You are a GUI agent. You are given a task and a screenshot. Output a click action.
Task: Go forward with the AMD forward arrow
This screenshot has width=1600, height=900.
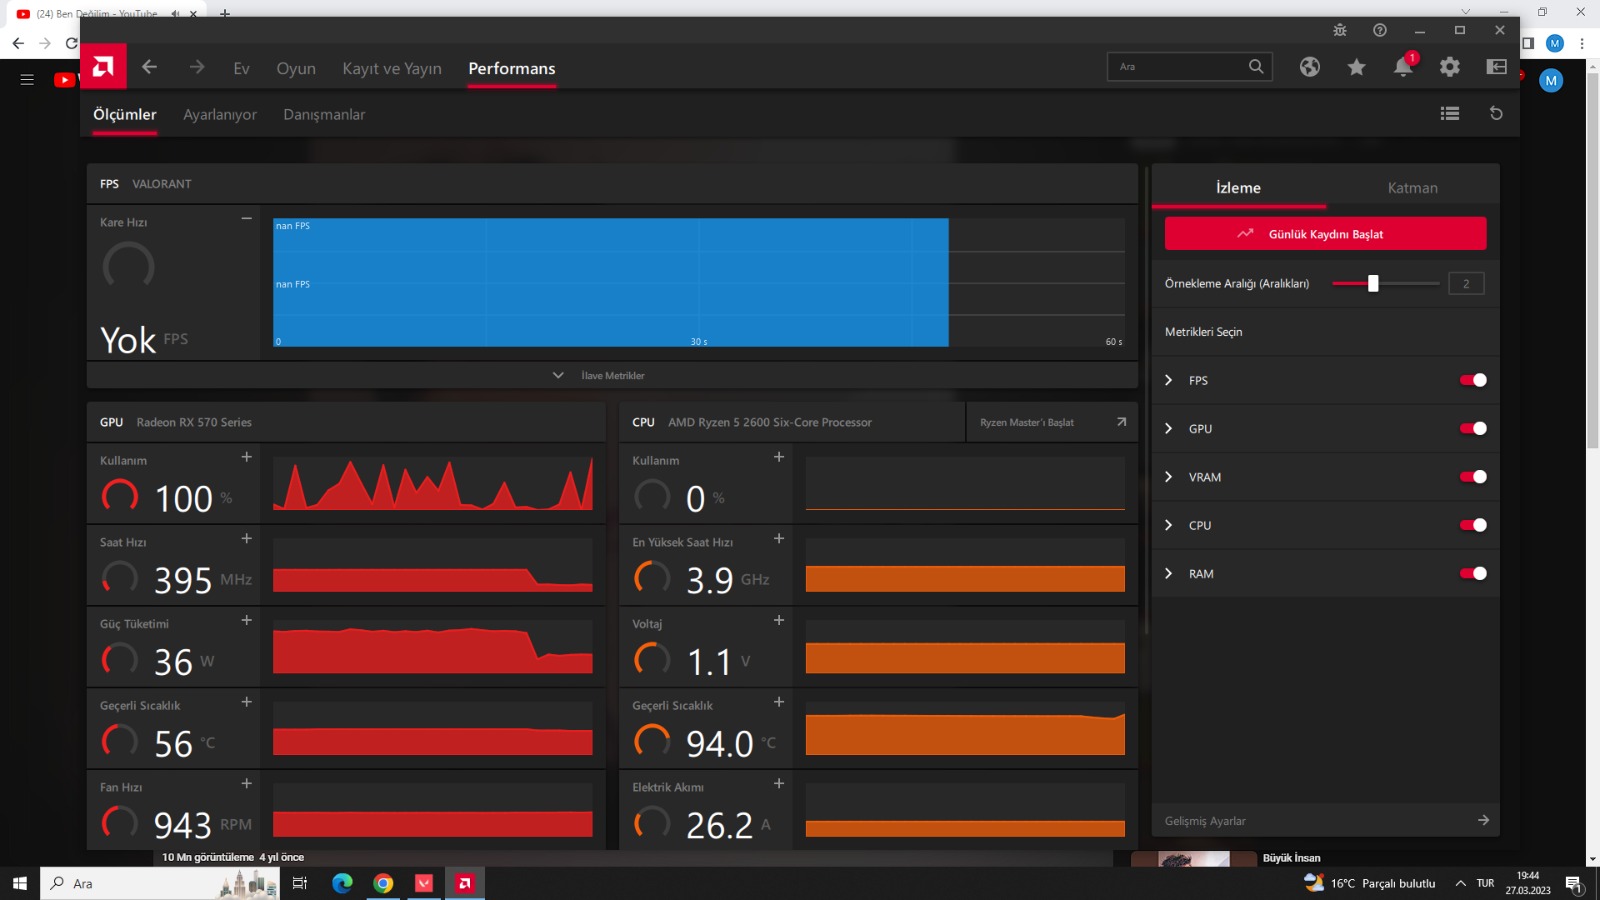pos(197,67)
